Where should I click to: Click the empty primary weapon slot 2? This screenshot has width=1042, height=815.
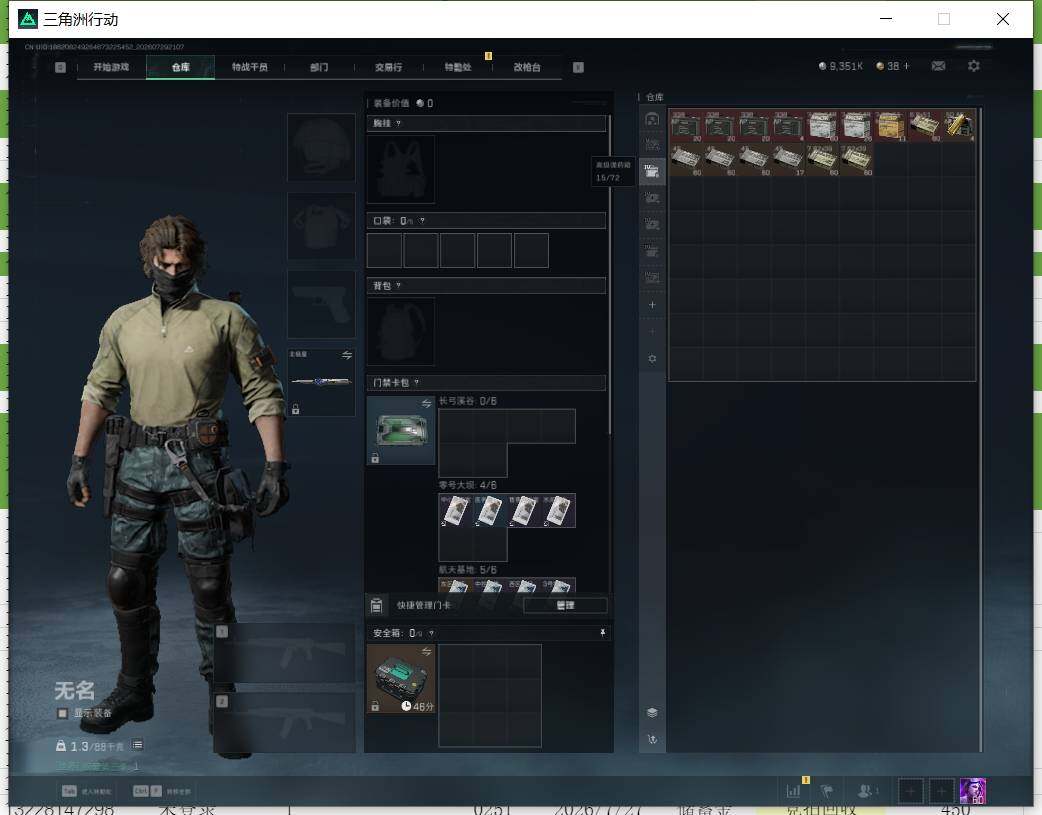pos(284,723)
